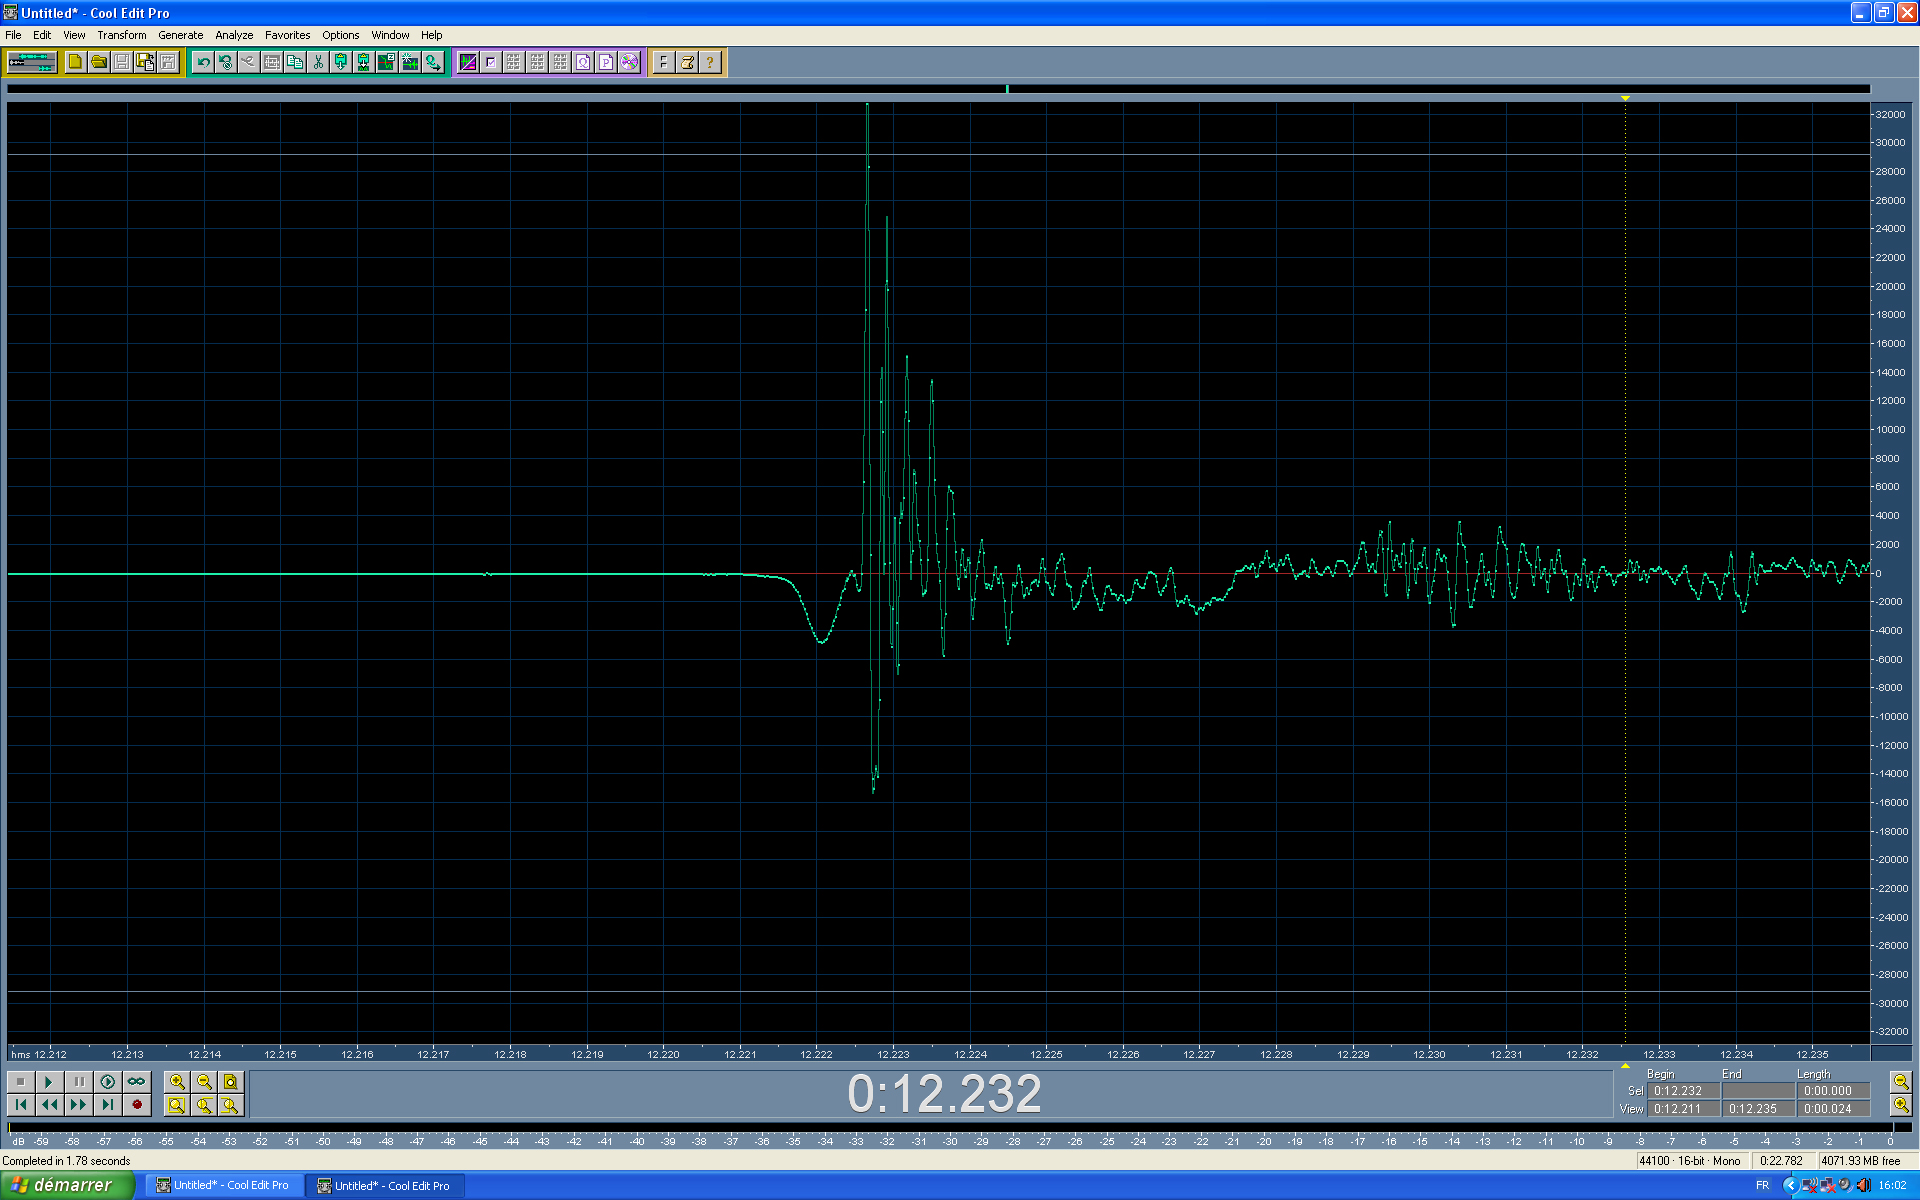Click the green position bar at top
The height and width of the screenshot is (1200, 1920).
tap(1007, 89)
